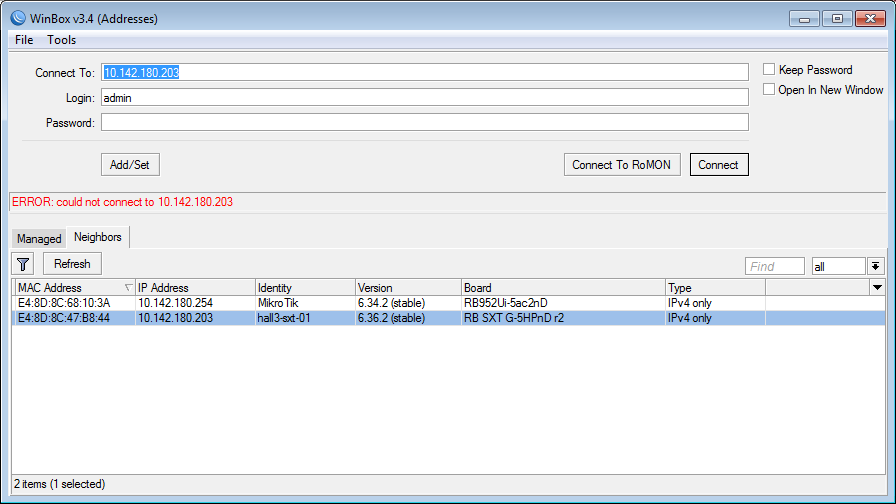
Task: Select the Neighbors tab
Action: point(98,237)
